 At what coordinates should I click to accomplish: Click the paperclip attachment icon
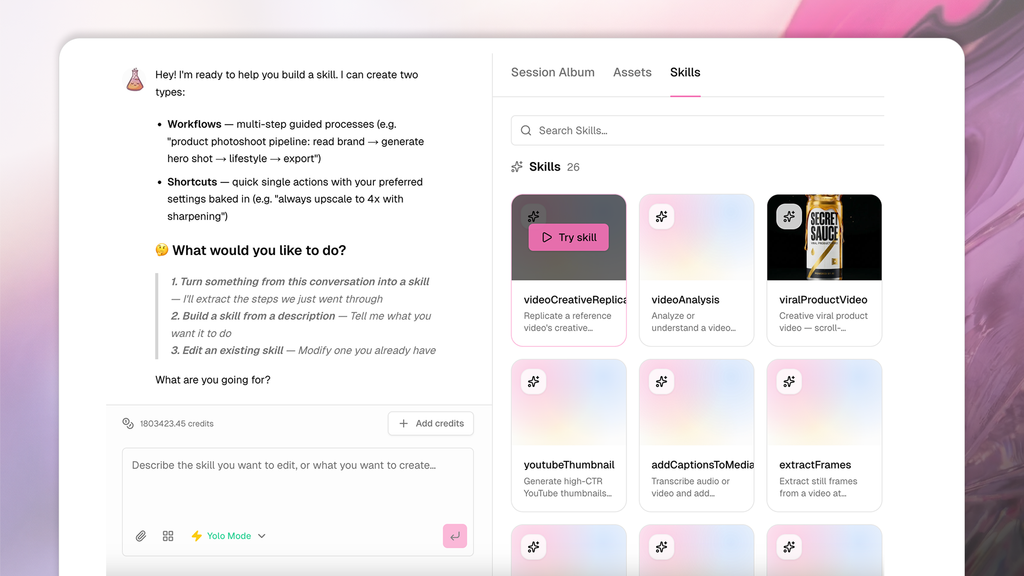(140, 536)
